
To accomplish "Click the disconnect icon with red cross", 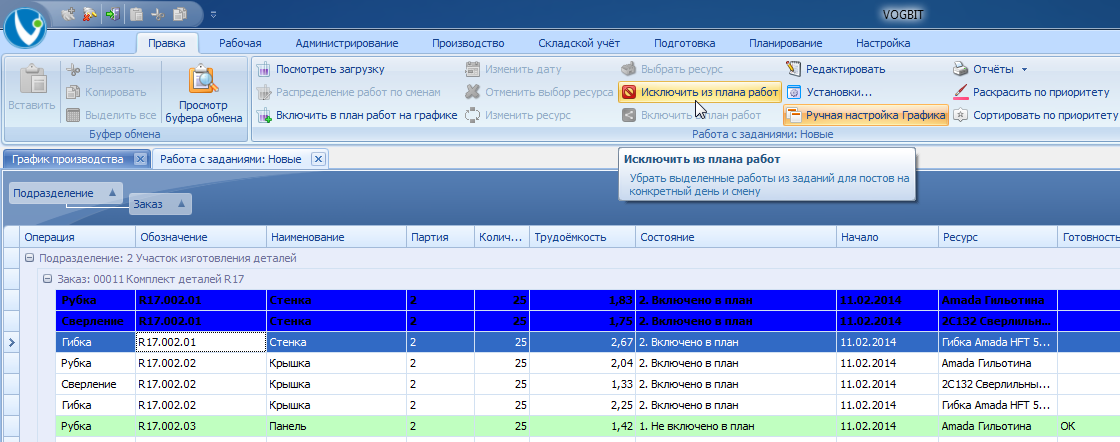I will tap(90, 13).
